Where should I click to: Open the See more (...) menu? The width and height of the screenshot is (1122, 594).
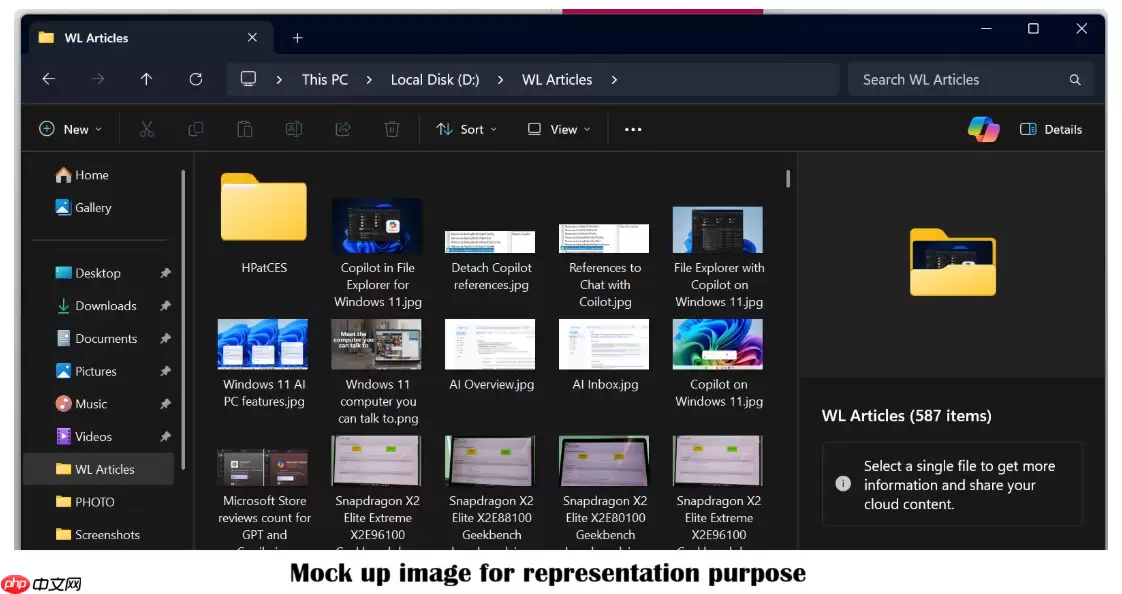633,128
